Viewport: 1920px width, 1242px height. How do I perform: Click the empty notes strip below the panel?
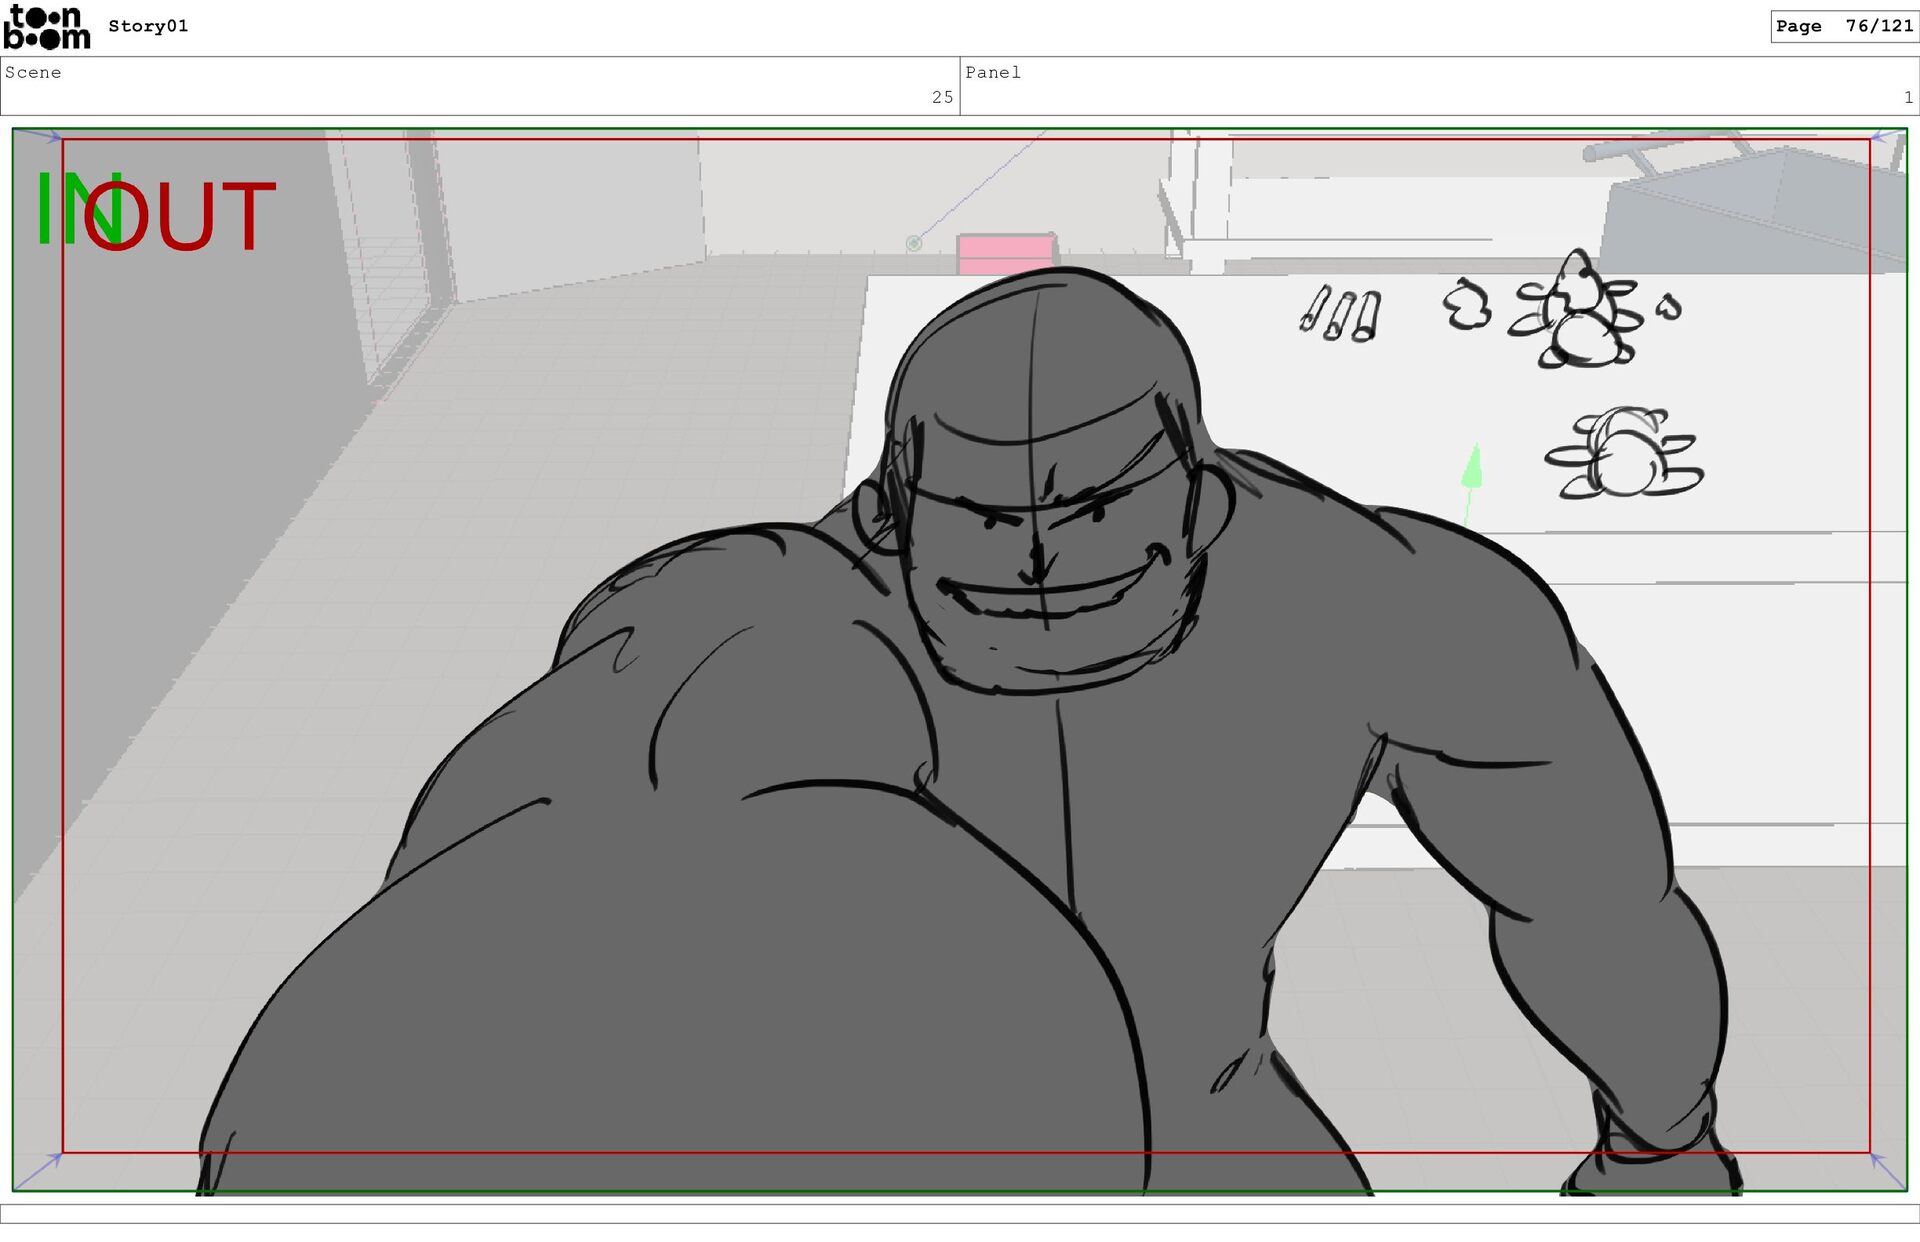click(960, 1213)
